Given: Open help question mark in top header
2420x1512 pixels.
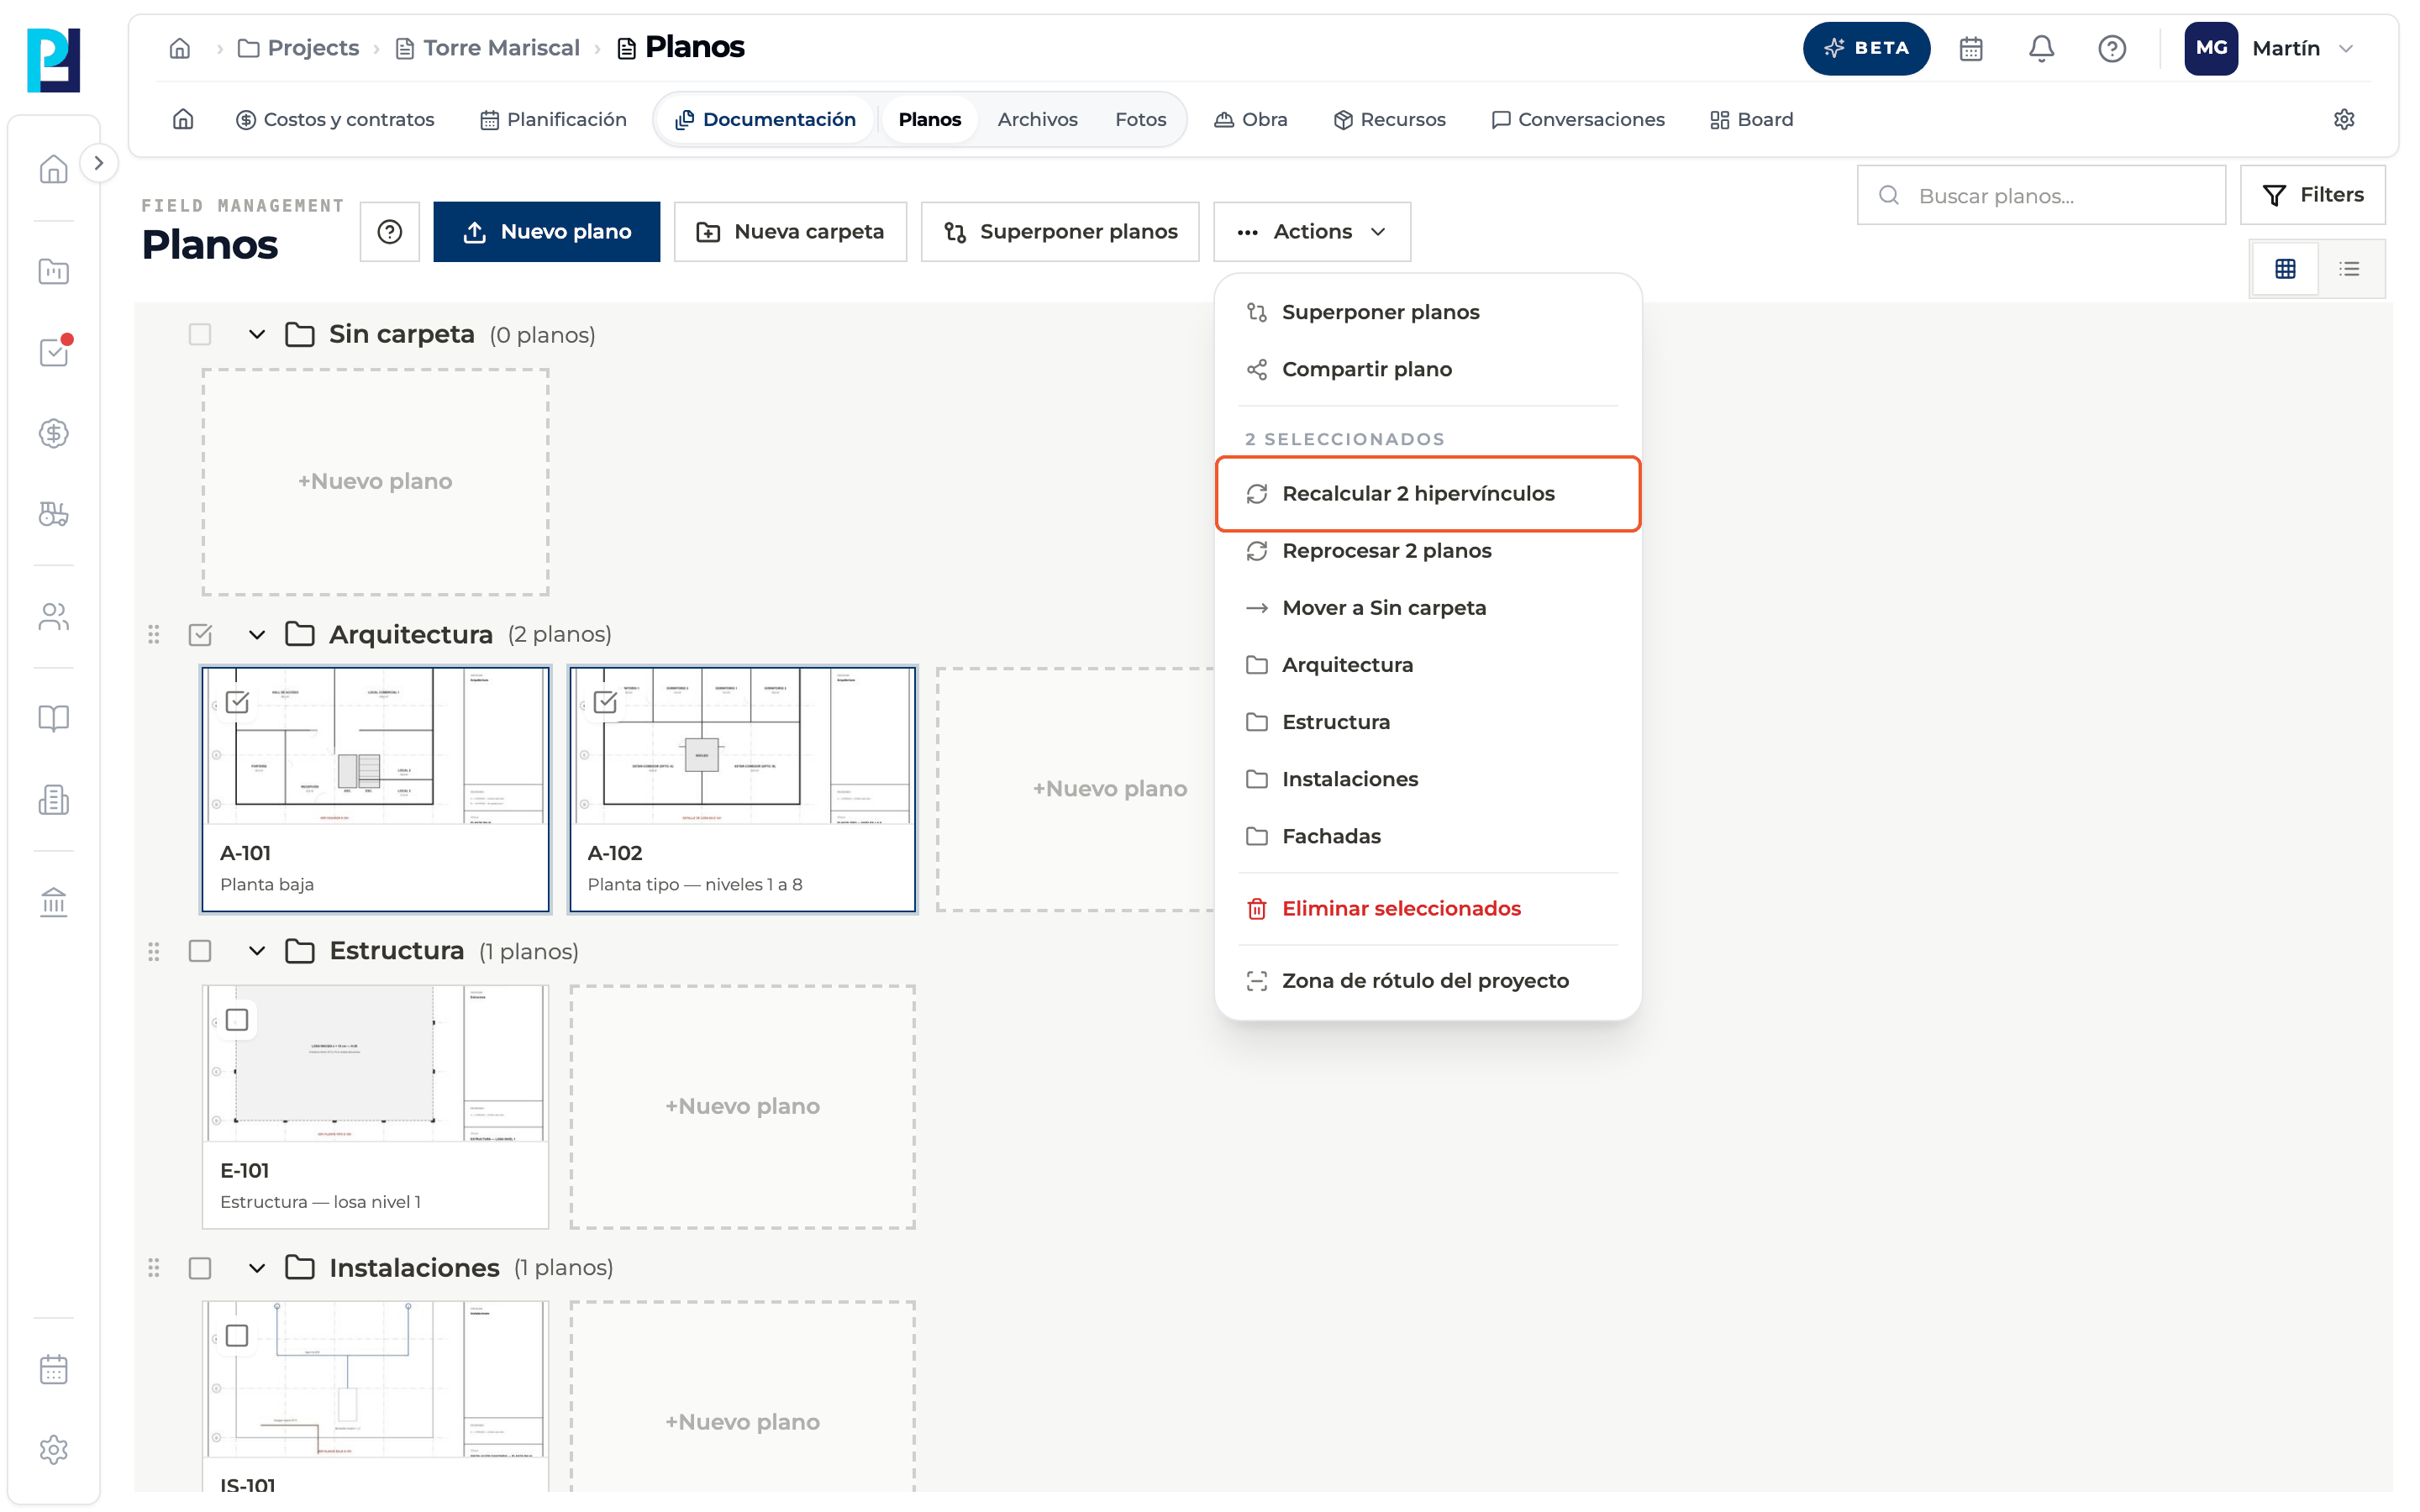Looking at the screenshot, I should coord(2111,48).
